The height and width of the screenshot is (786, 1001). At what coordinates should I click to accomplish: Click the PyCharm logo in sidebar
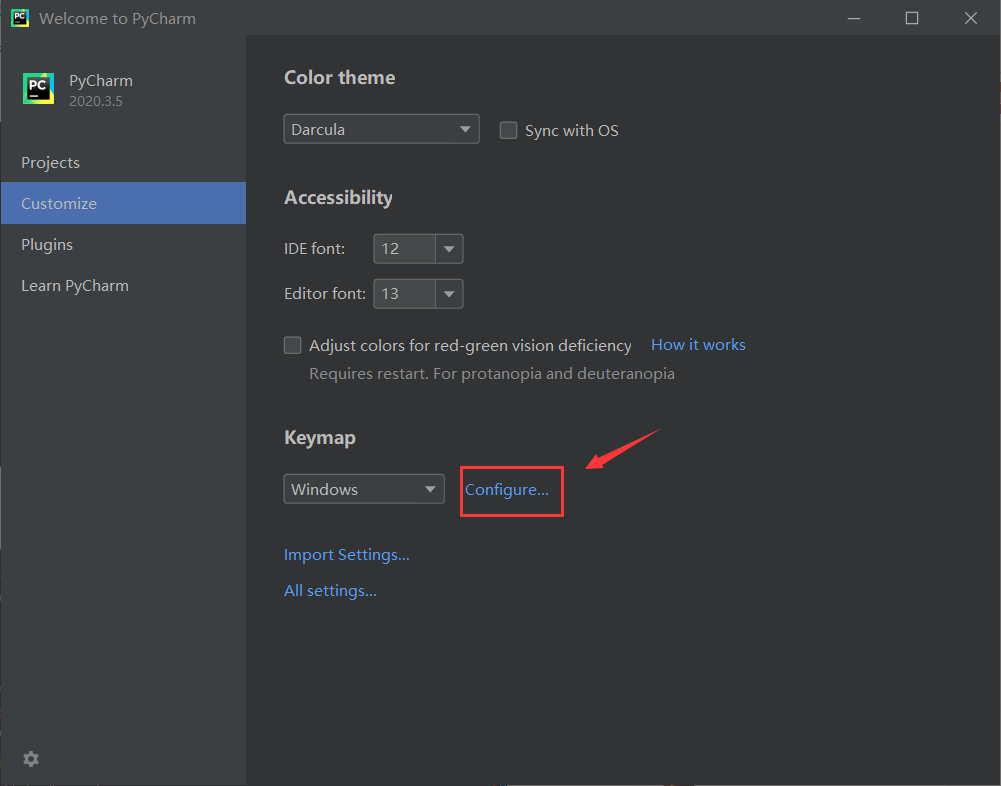click(38, 88)
